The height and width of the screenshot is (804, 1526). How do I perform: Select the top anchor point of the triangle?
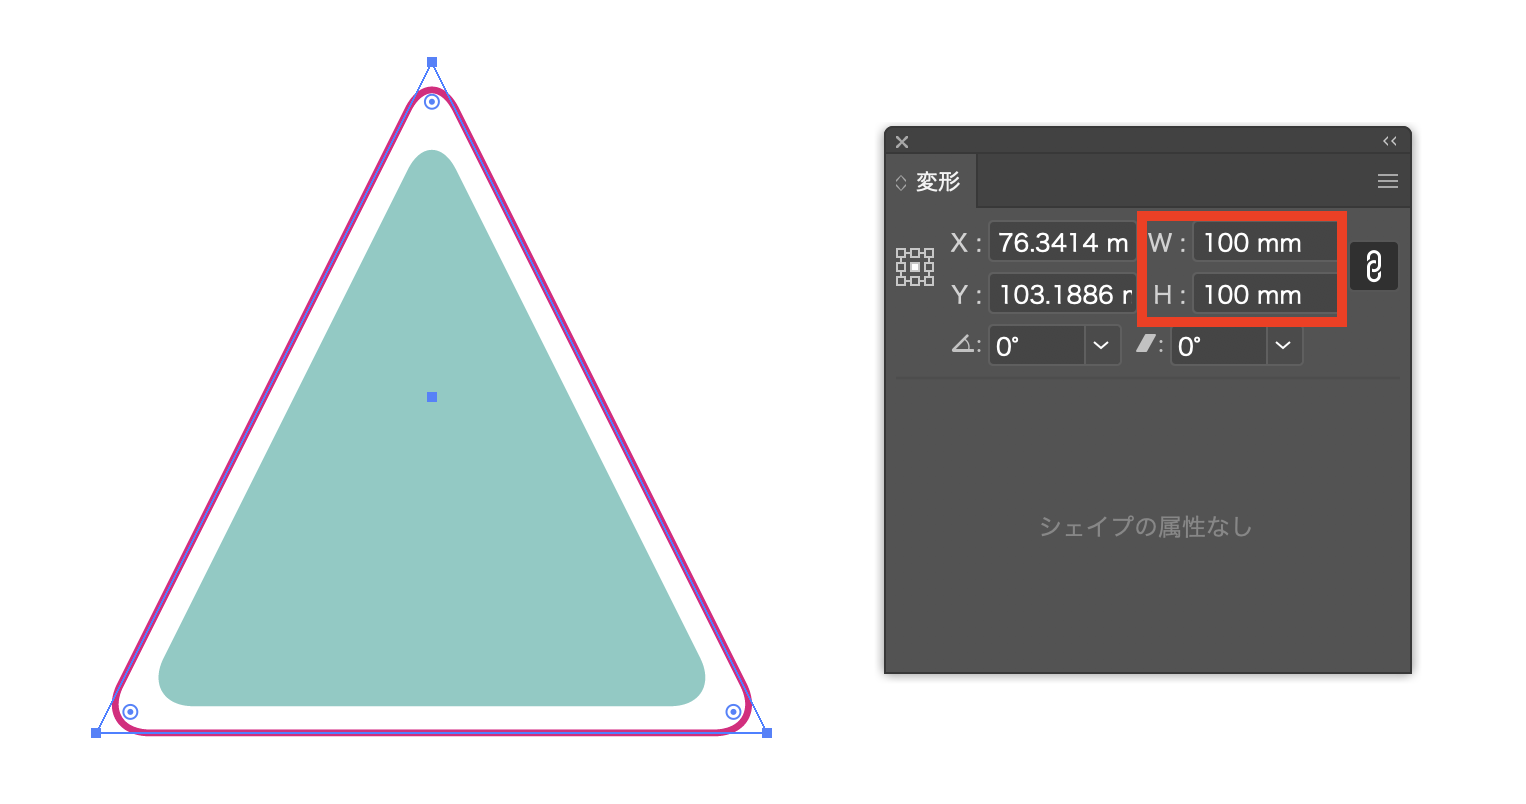tap(432, 62)
